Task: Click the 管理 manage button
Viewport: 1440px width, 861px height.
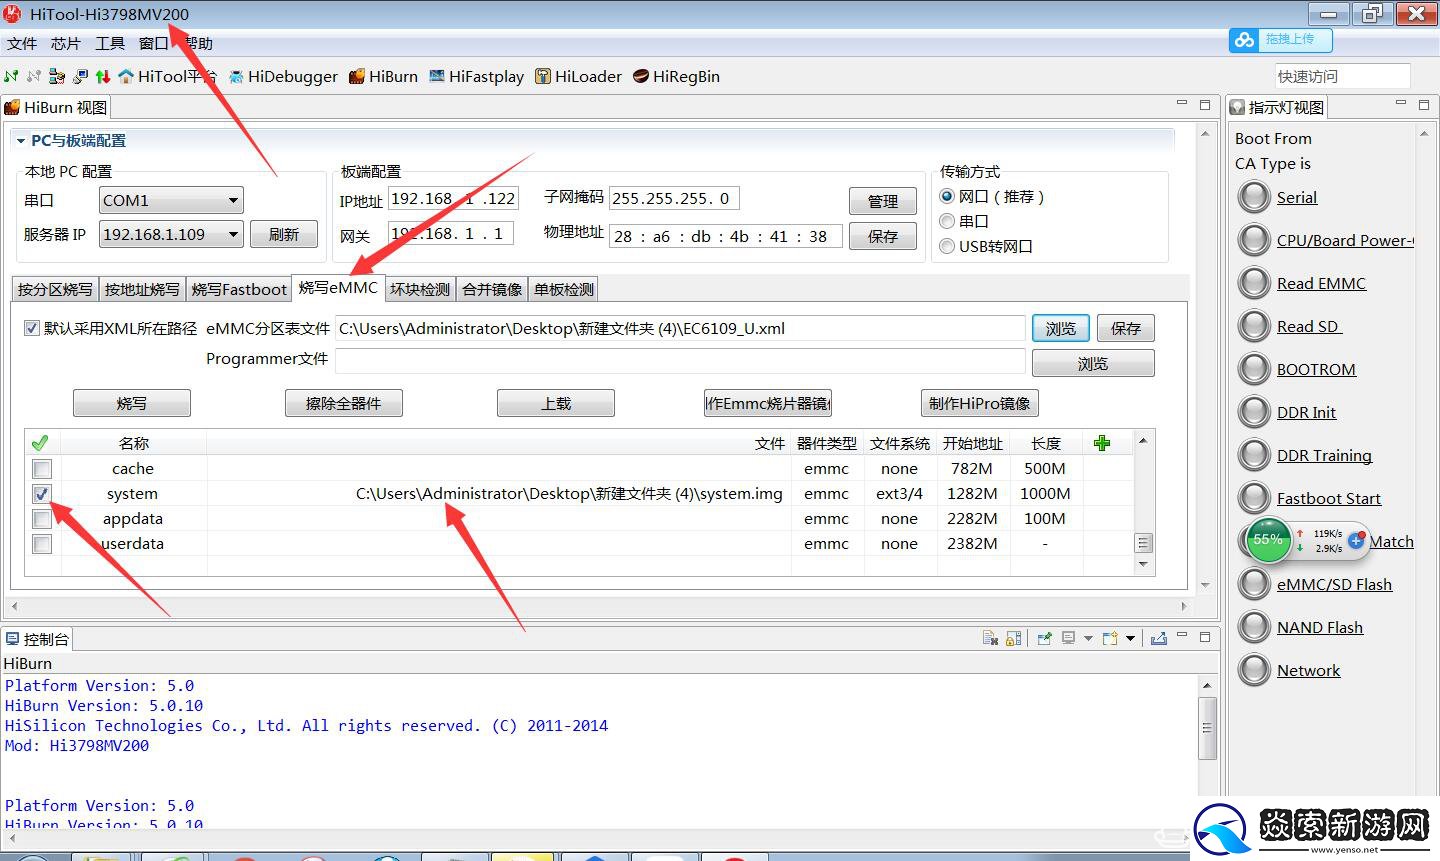Action: pyautogui.click(x=883, y=201)
